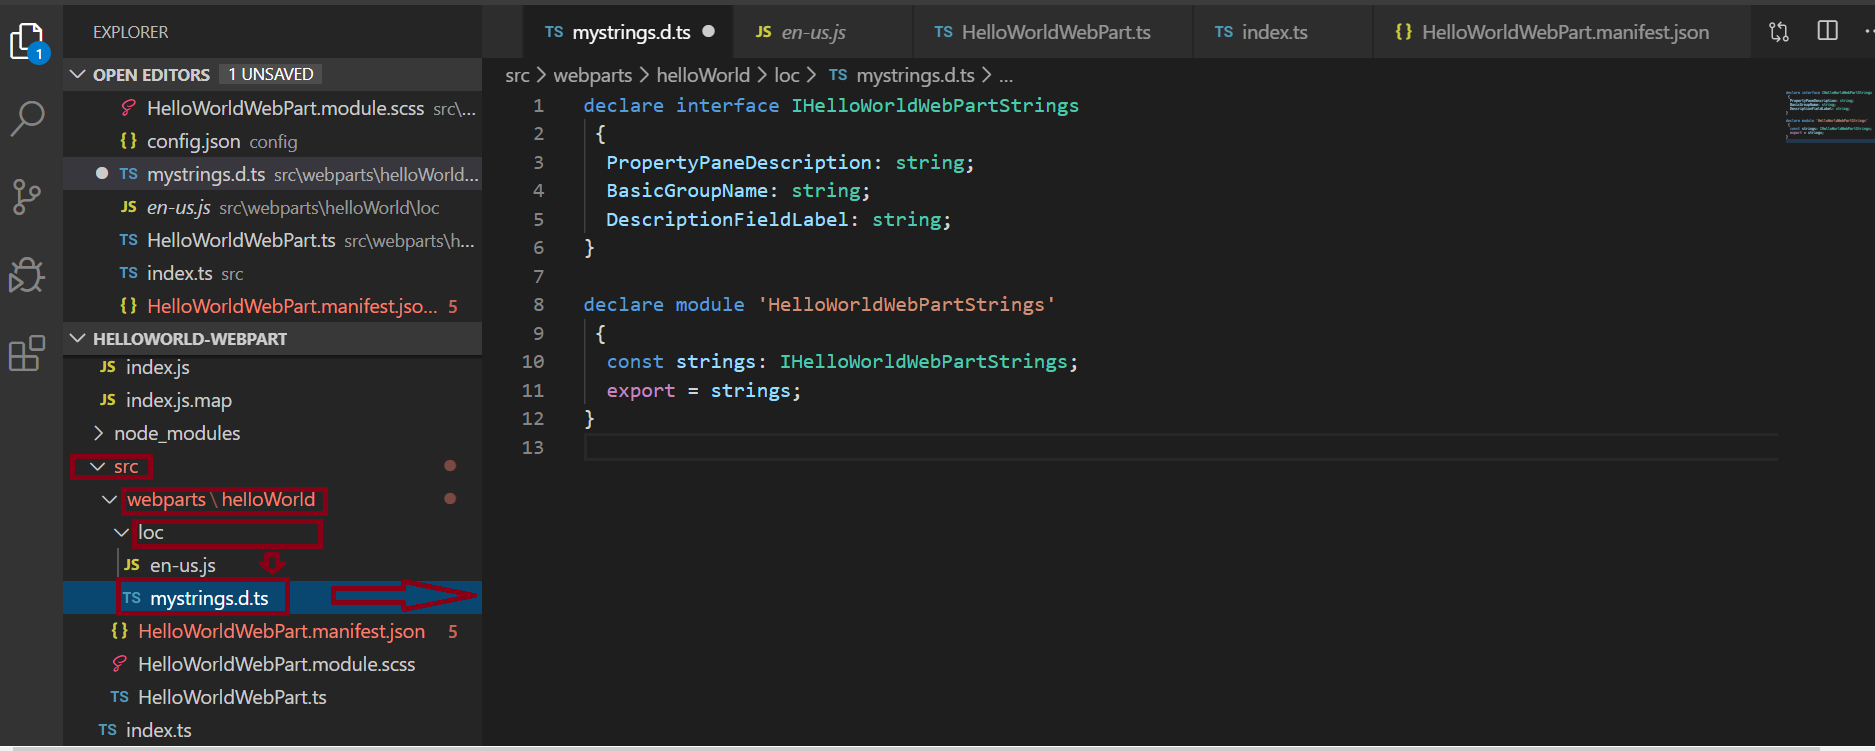This screenshot has width=1875, height=751.
Task: Collapse the Open Editors section
Action: 77,74
